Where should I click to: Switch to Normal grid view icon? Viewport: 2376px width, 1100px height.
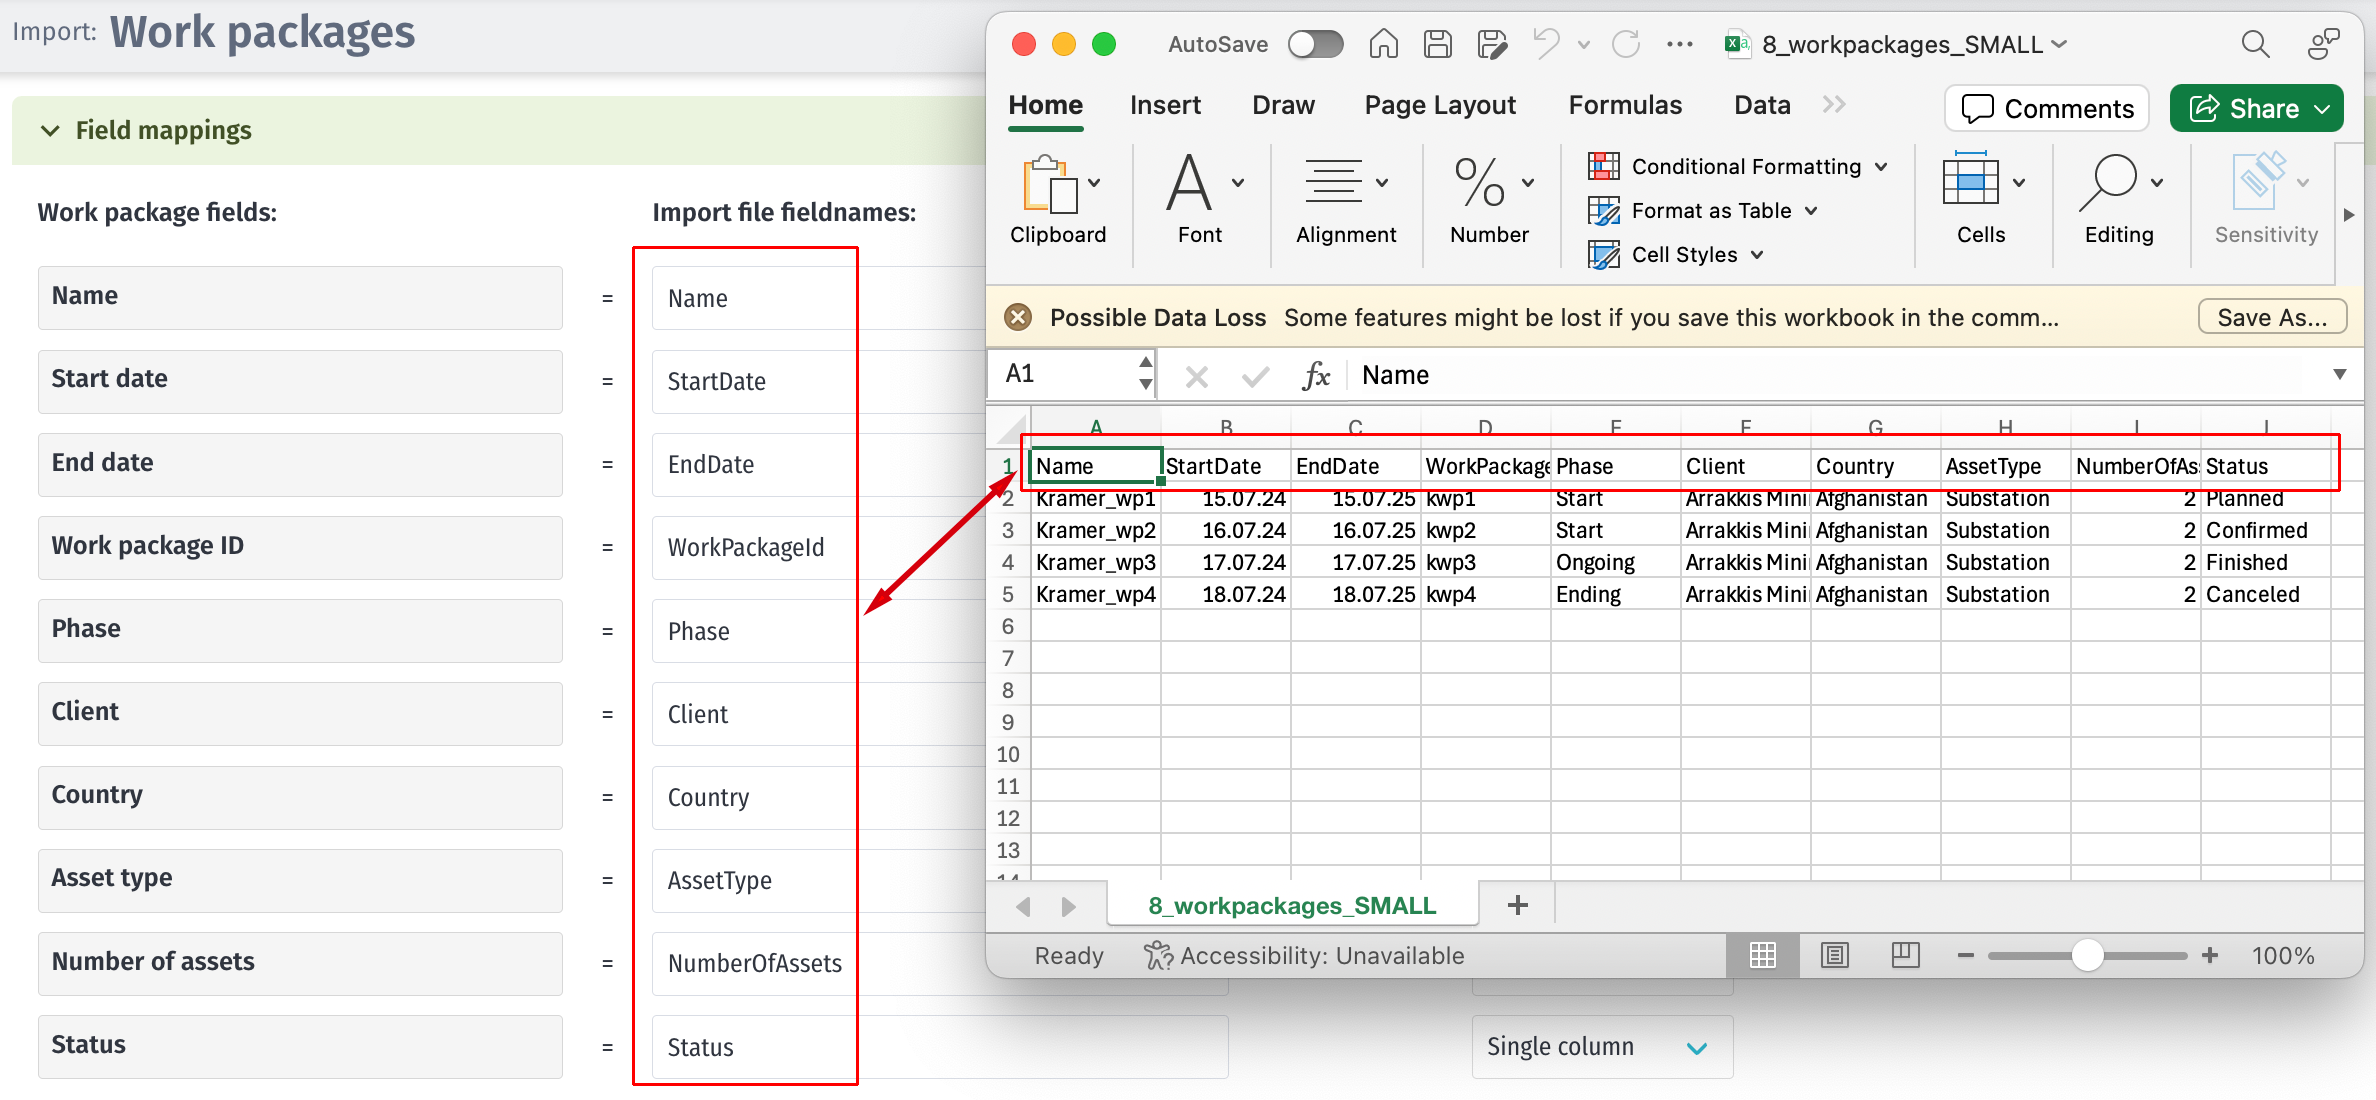1763,956
